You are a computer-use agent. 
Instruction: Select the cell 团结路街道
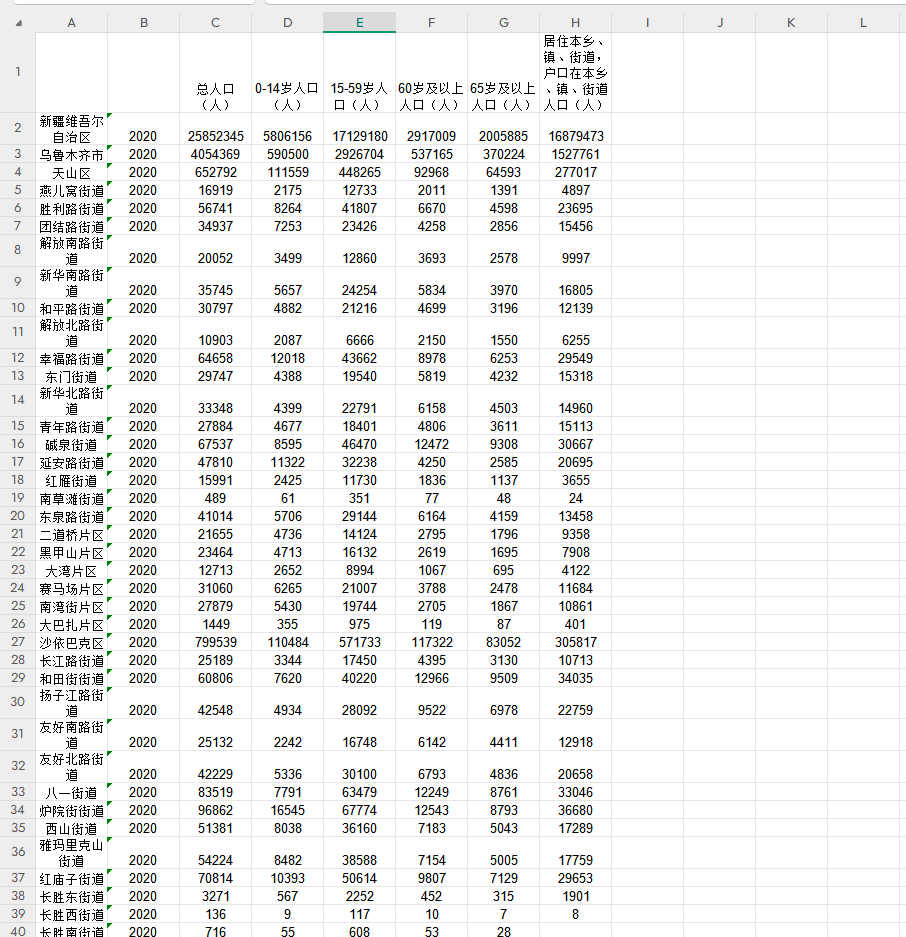(x=72, y=226)
